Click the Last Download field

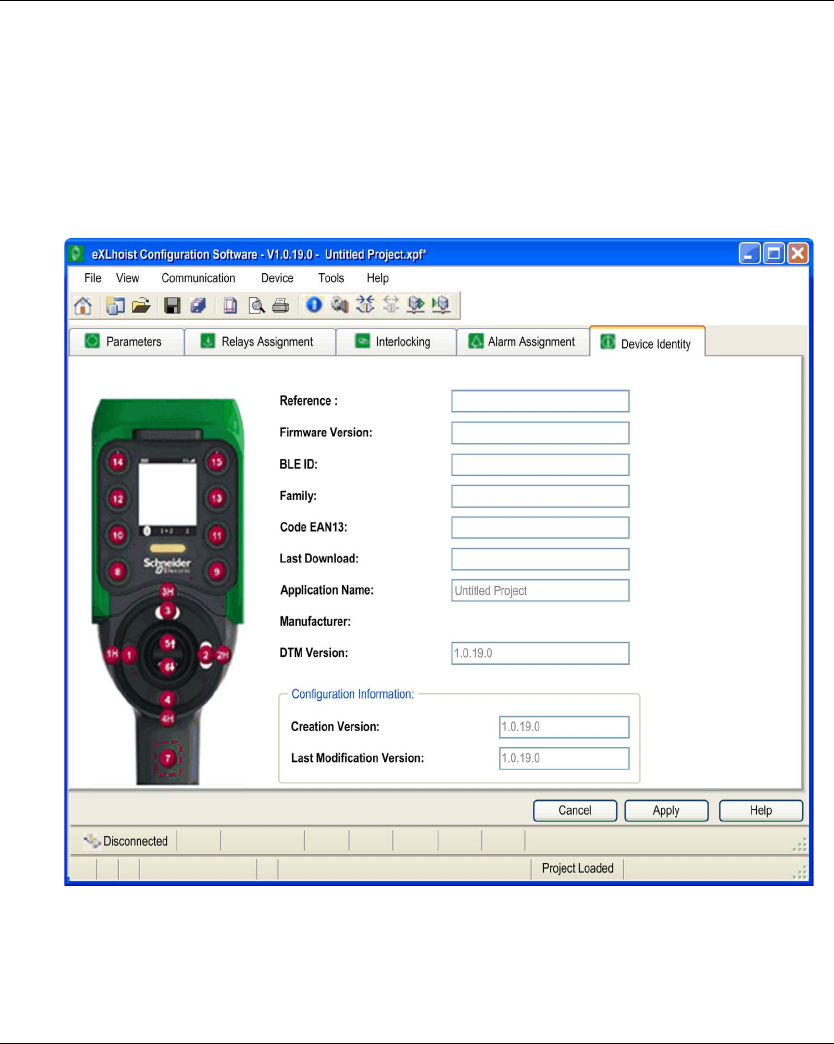coord(540,559)
